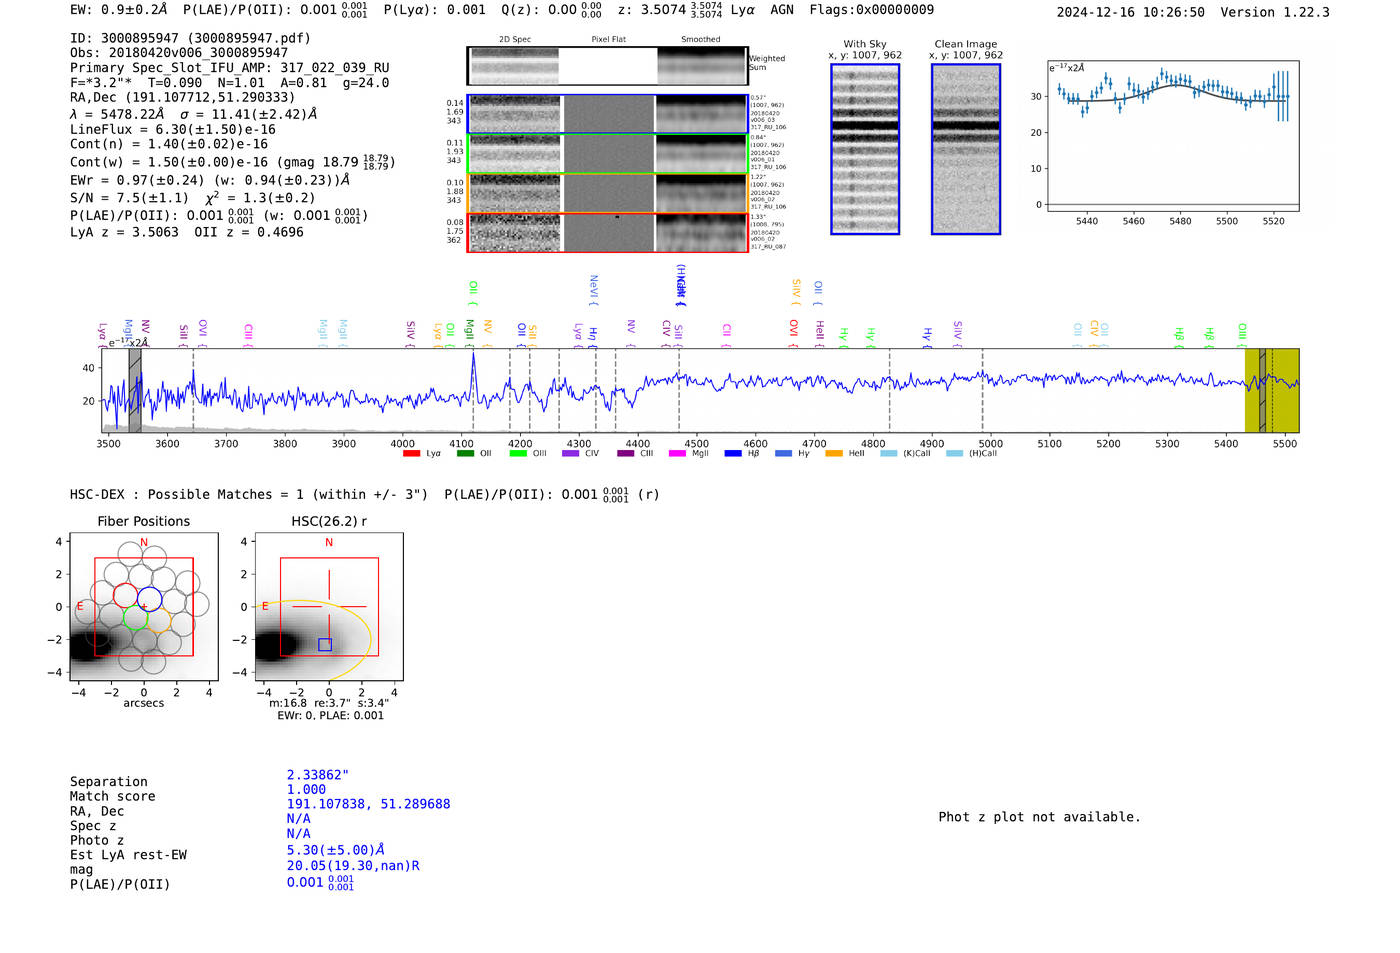The width and height of the screenshot is (1400, 953).
Task: Click the Lyα red legend swatch
Action: pyautogui.click(x=411, y=454)
